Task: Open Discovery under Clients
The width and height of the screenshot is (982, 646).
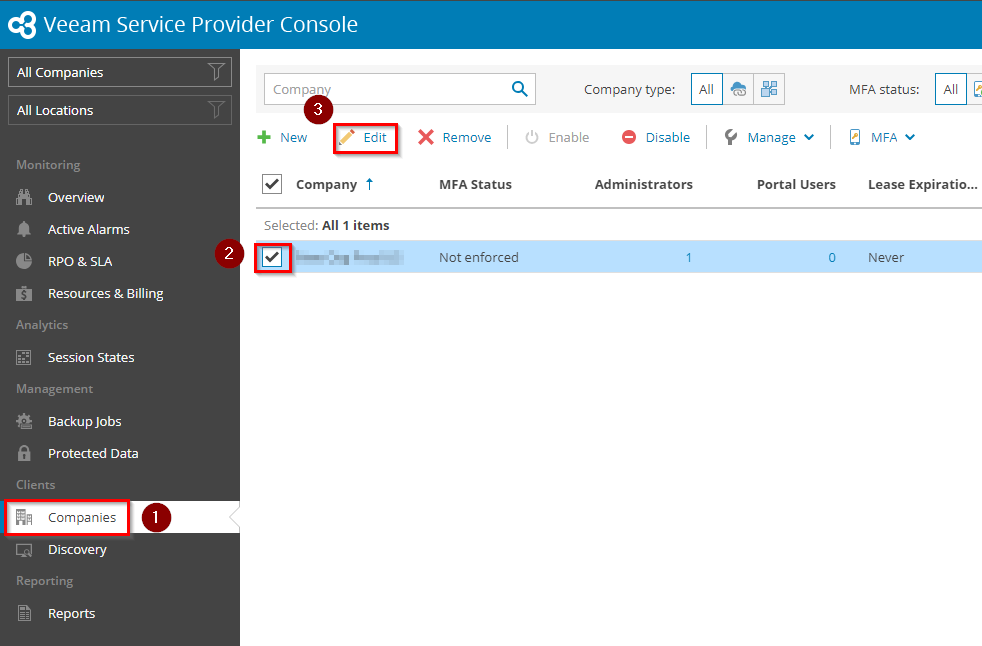Action: [x=77, y=550]
